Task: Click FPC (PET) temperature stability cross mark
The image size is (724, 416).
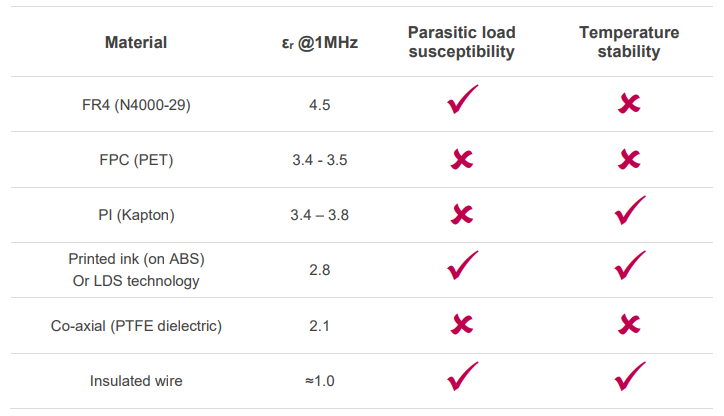Action: pyautogui.click(x=629, y=158)
